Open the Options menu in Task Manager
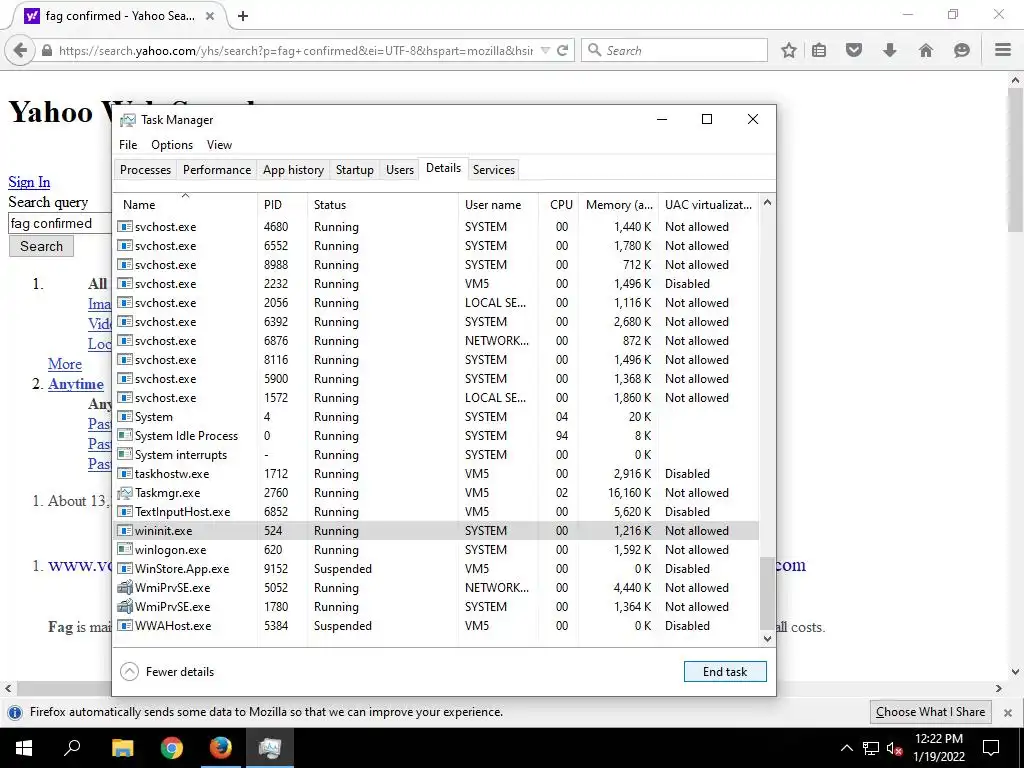1024x768 pixels. [x=172, y=144]
